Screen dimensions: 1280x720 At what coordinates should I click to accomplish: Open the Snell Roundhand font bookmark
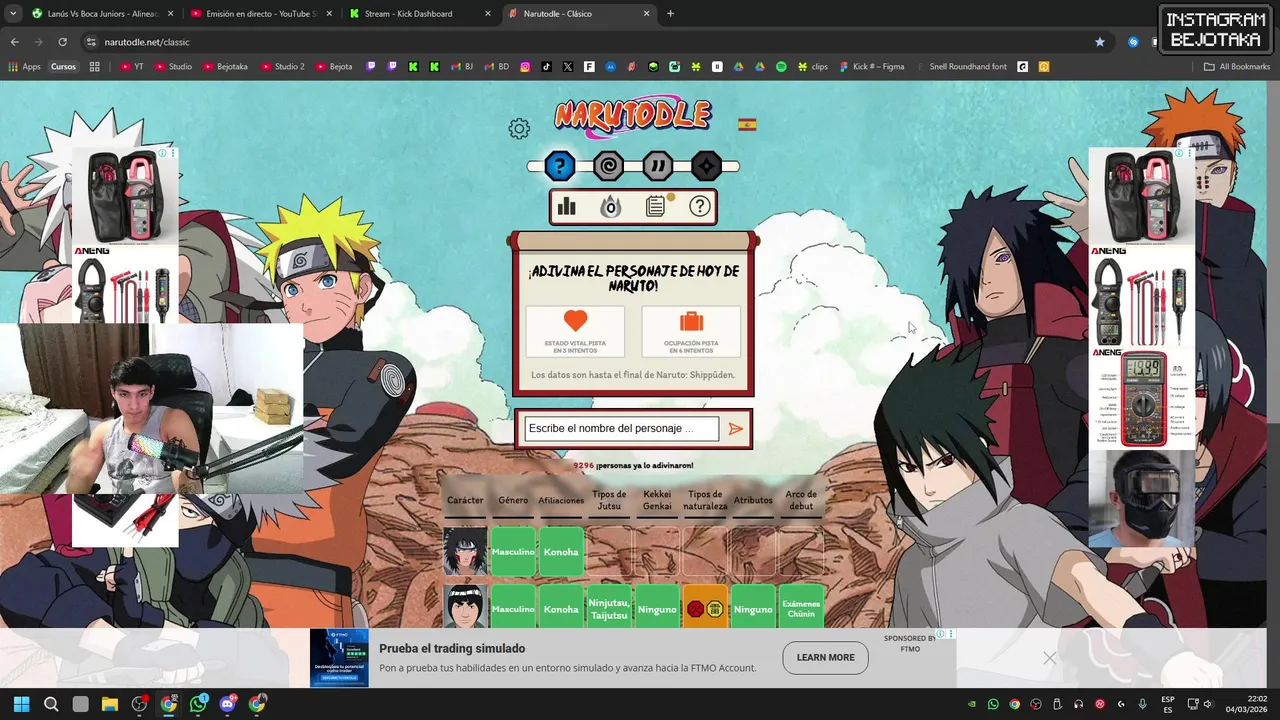tap(961, 67)
